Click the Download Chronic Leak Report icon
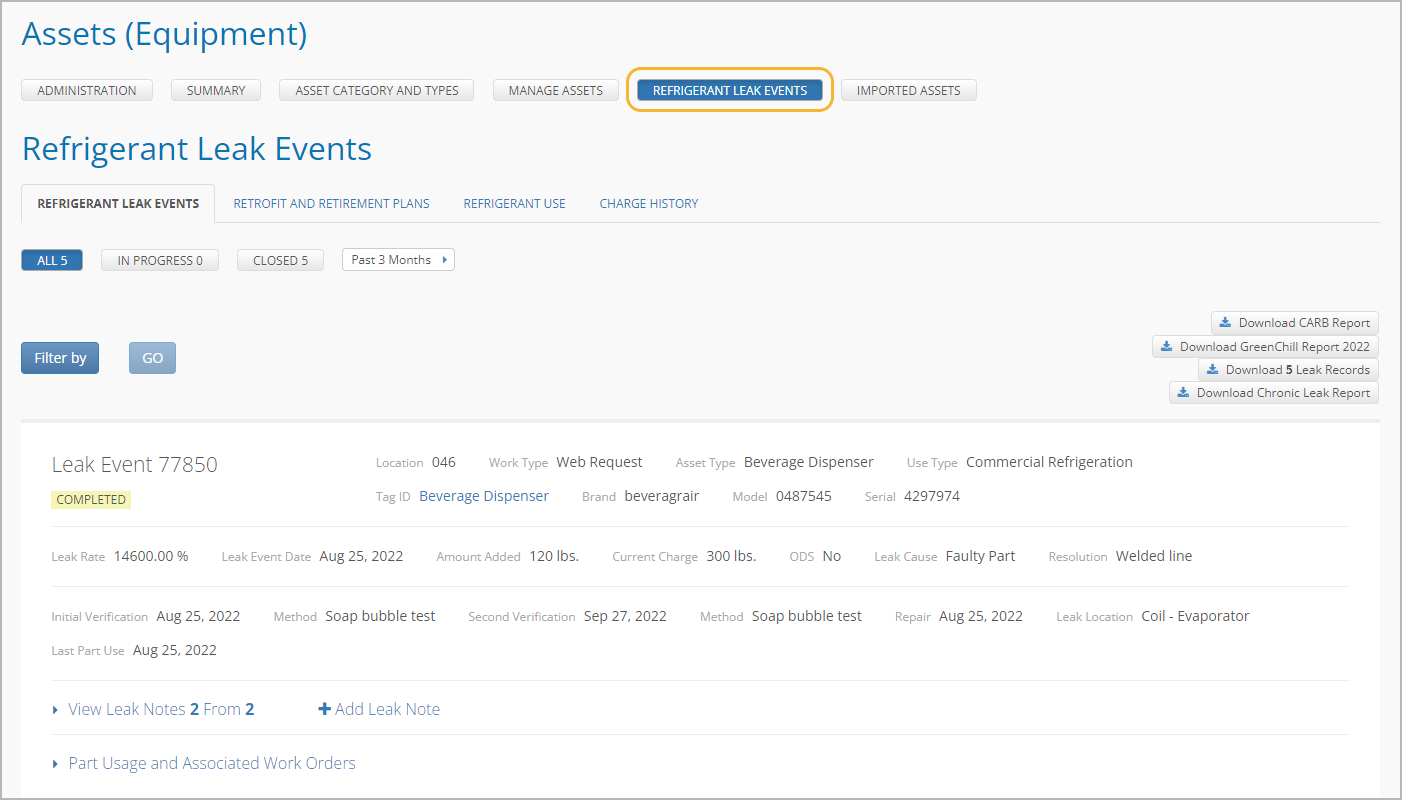The image size is (1402, 800). coord(1183,393)
